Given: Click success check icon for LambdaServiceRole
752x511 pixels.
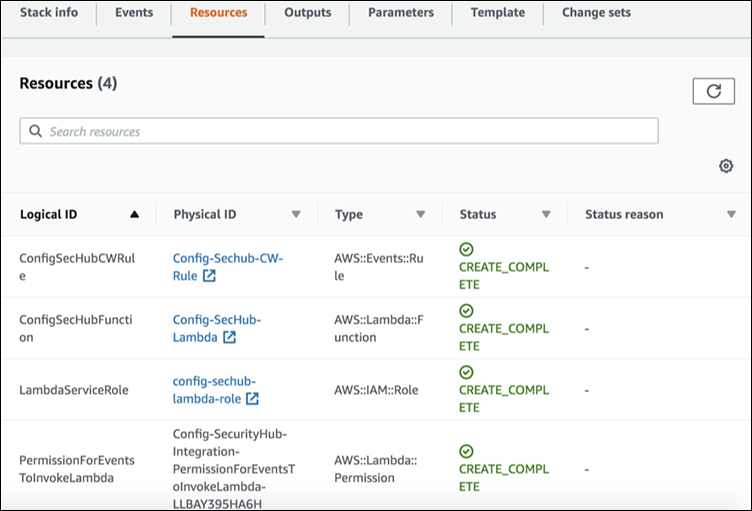Looking at the screenshot, I should coord(466,372).
